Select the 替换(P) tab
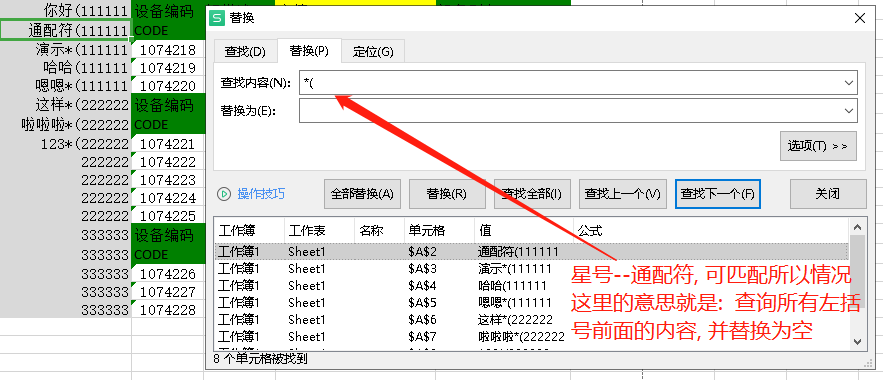Viewport: 883px width, 380px height. click(309, 51)
